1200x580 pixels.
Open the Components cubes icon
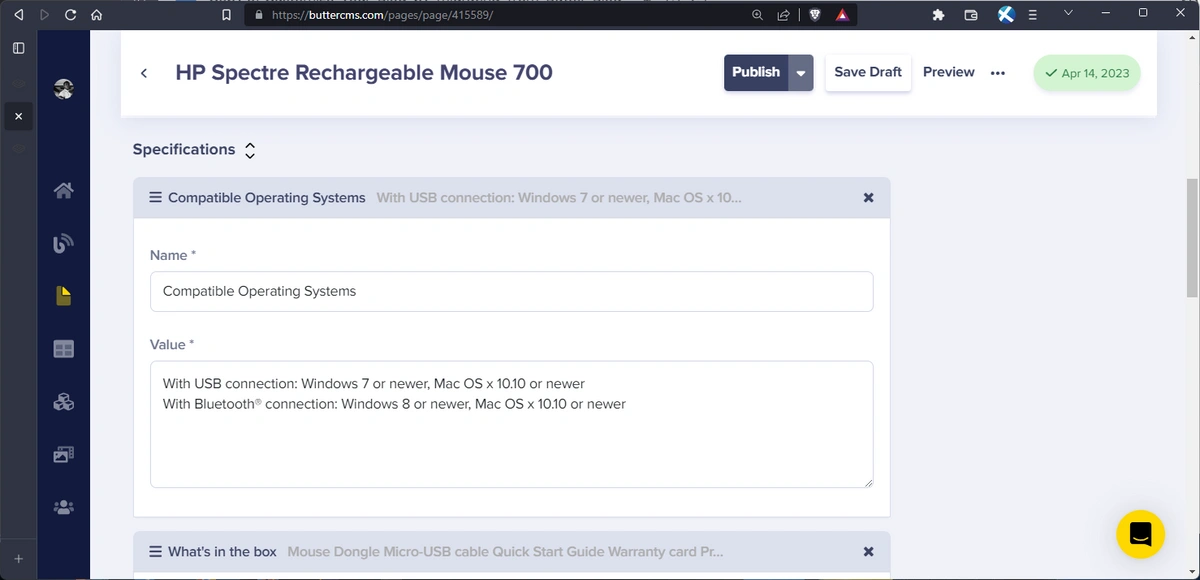(x=63, y=402)
